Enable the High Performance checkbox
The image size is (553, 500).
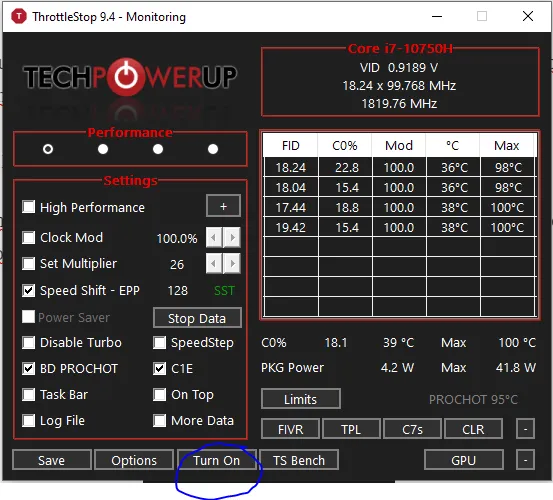click(29, 207)
